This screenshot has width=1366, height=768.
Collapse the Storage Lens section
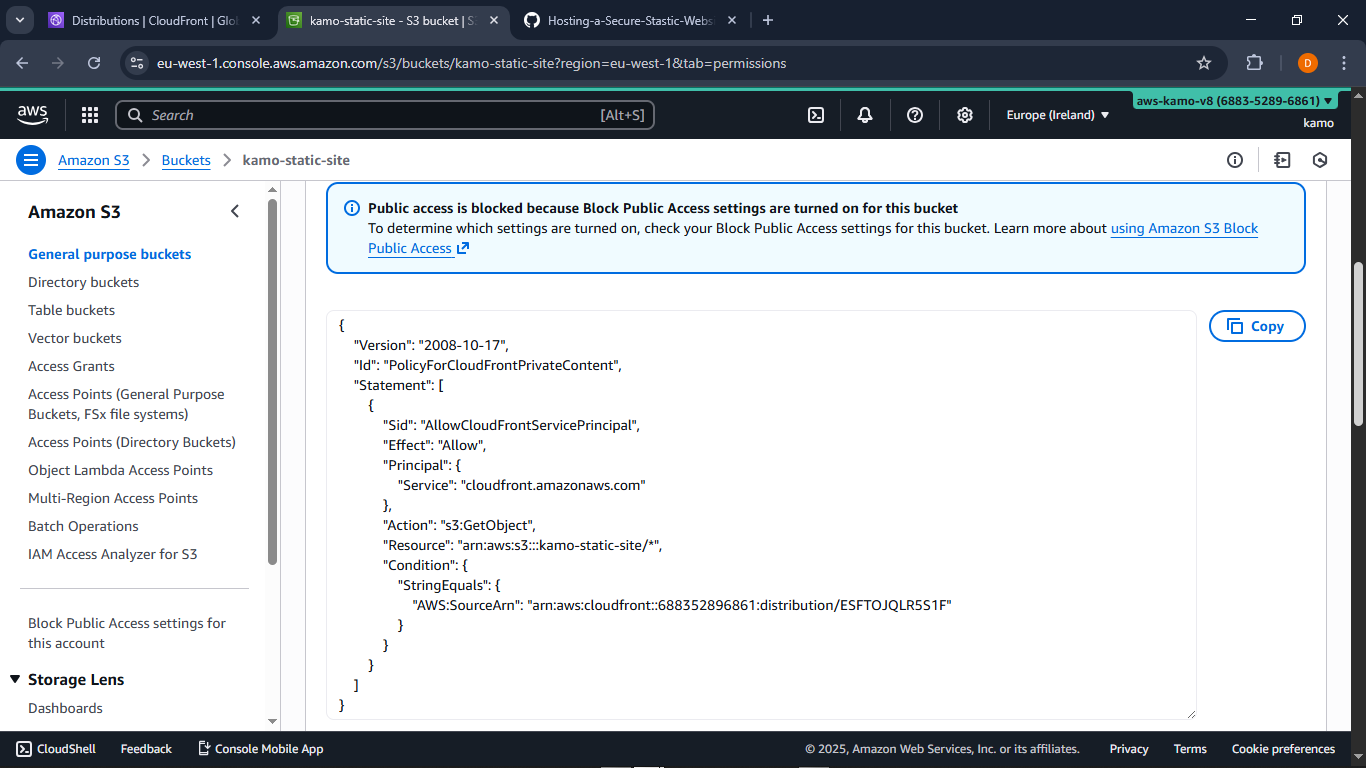(15, 679)
